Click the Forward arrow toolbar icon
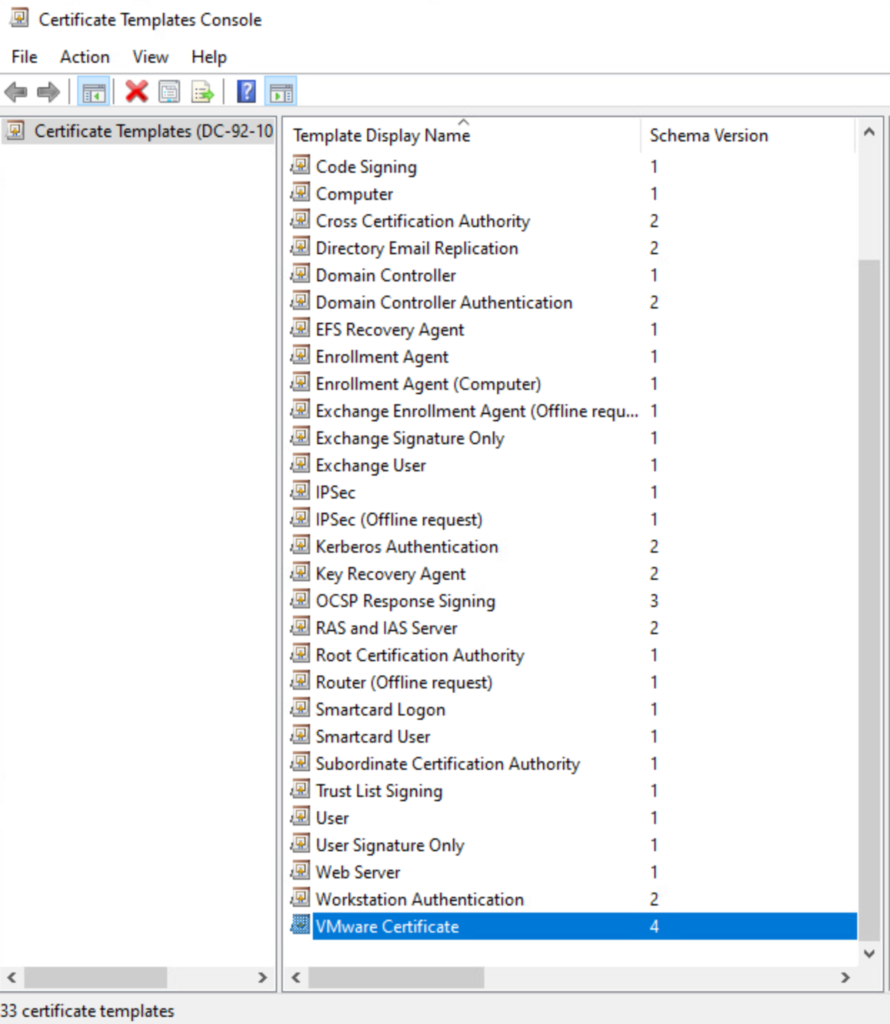The height and width of the screenshot is (1024, 890). (x=47, y=93)
